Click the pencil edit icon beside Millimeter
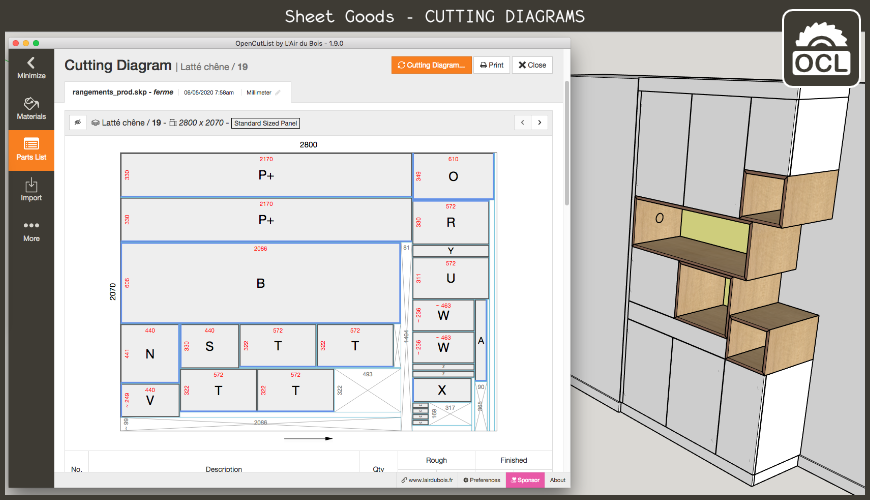This screenshot has width=870, height=500. point(277,93)
